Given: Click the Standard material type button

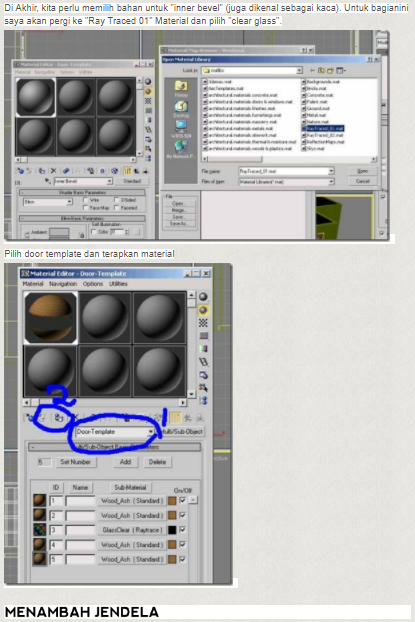Looking at the screenshot, I should [x=132, y=181].
